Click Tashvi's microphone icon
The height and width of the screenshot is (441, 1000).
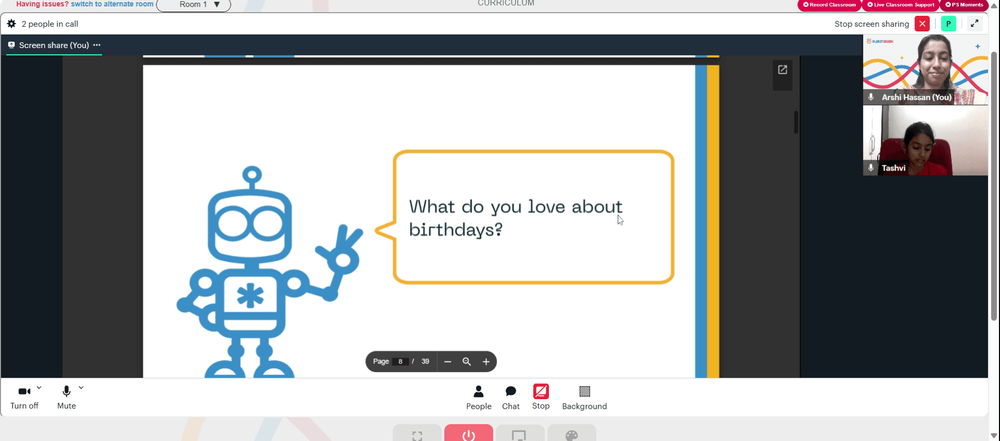[871, 168]
